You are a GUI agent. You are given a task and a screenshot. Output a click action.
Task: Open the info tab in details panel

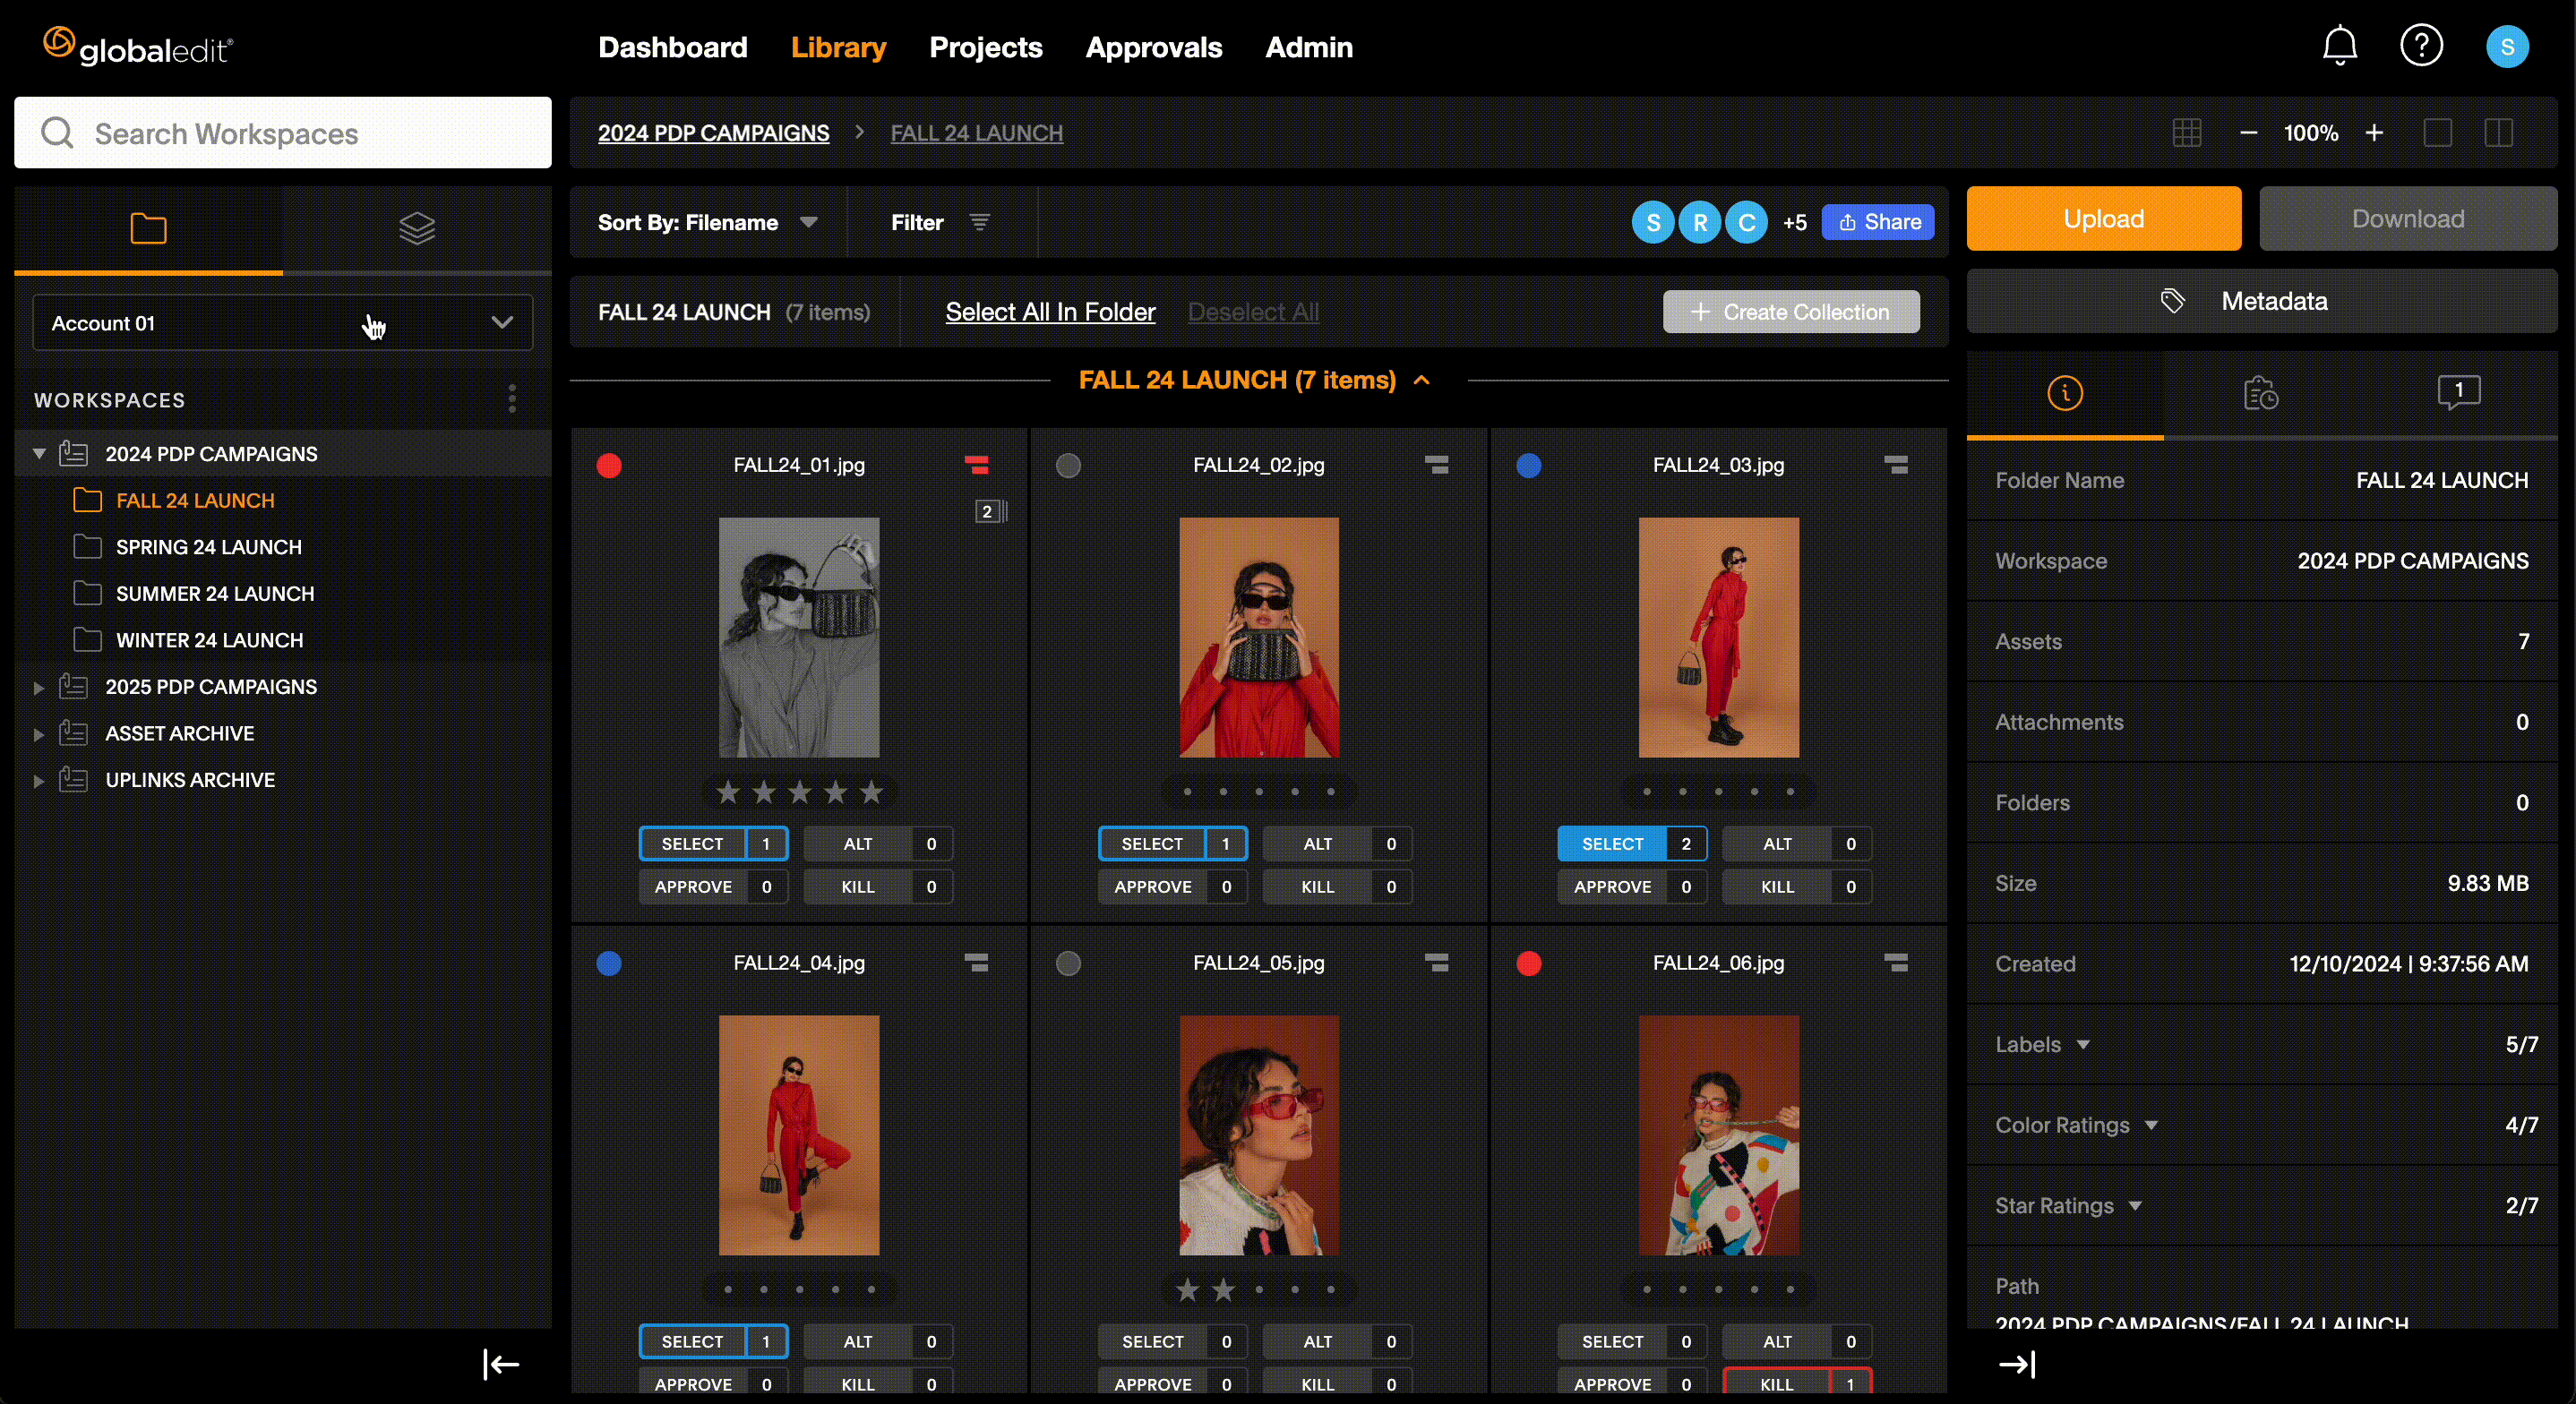[x=2065, y=393]
